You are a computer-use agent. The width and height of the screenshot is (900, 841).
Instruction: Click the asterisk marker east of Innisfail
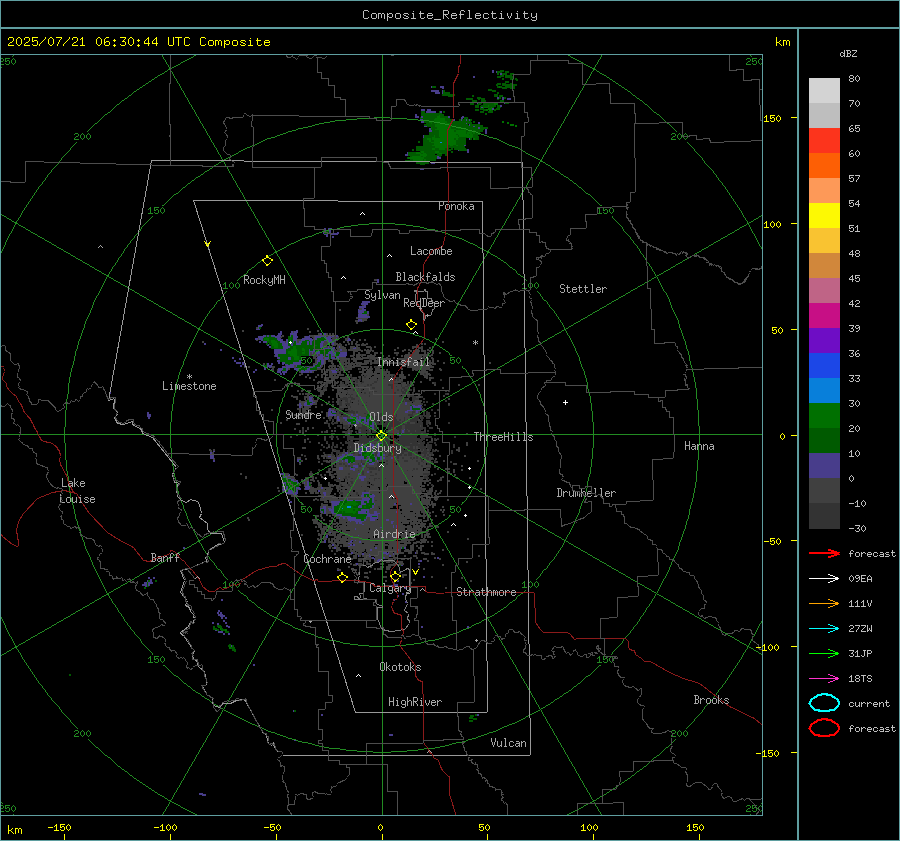[x=475, y=343]
